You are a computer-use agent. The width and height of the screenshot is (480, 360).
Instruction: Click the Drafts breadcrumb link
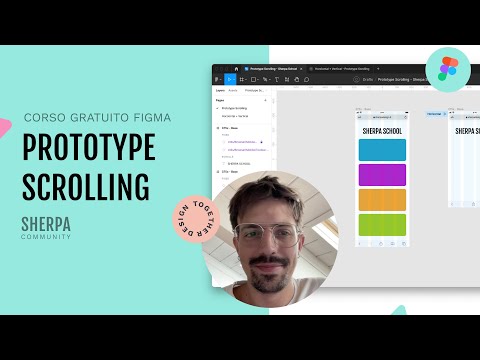(x=368, y=80)
